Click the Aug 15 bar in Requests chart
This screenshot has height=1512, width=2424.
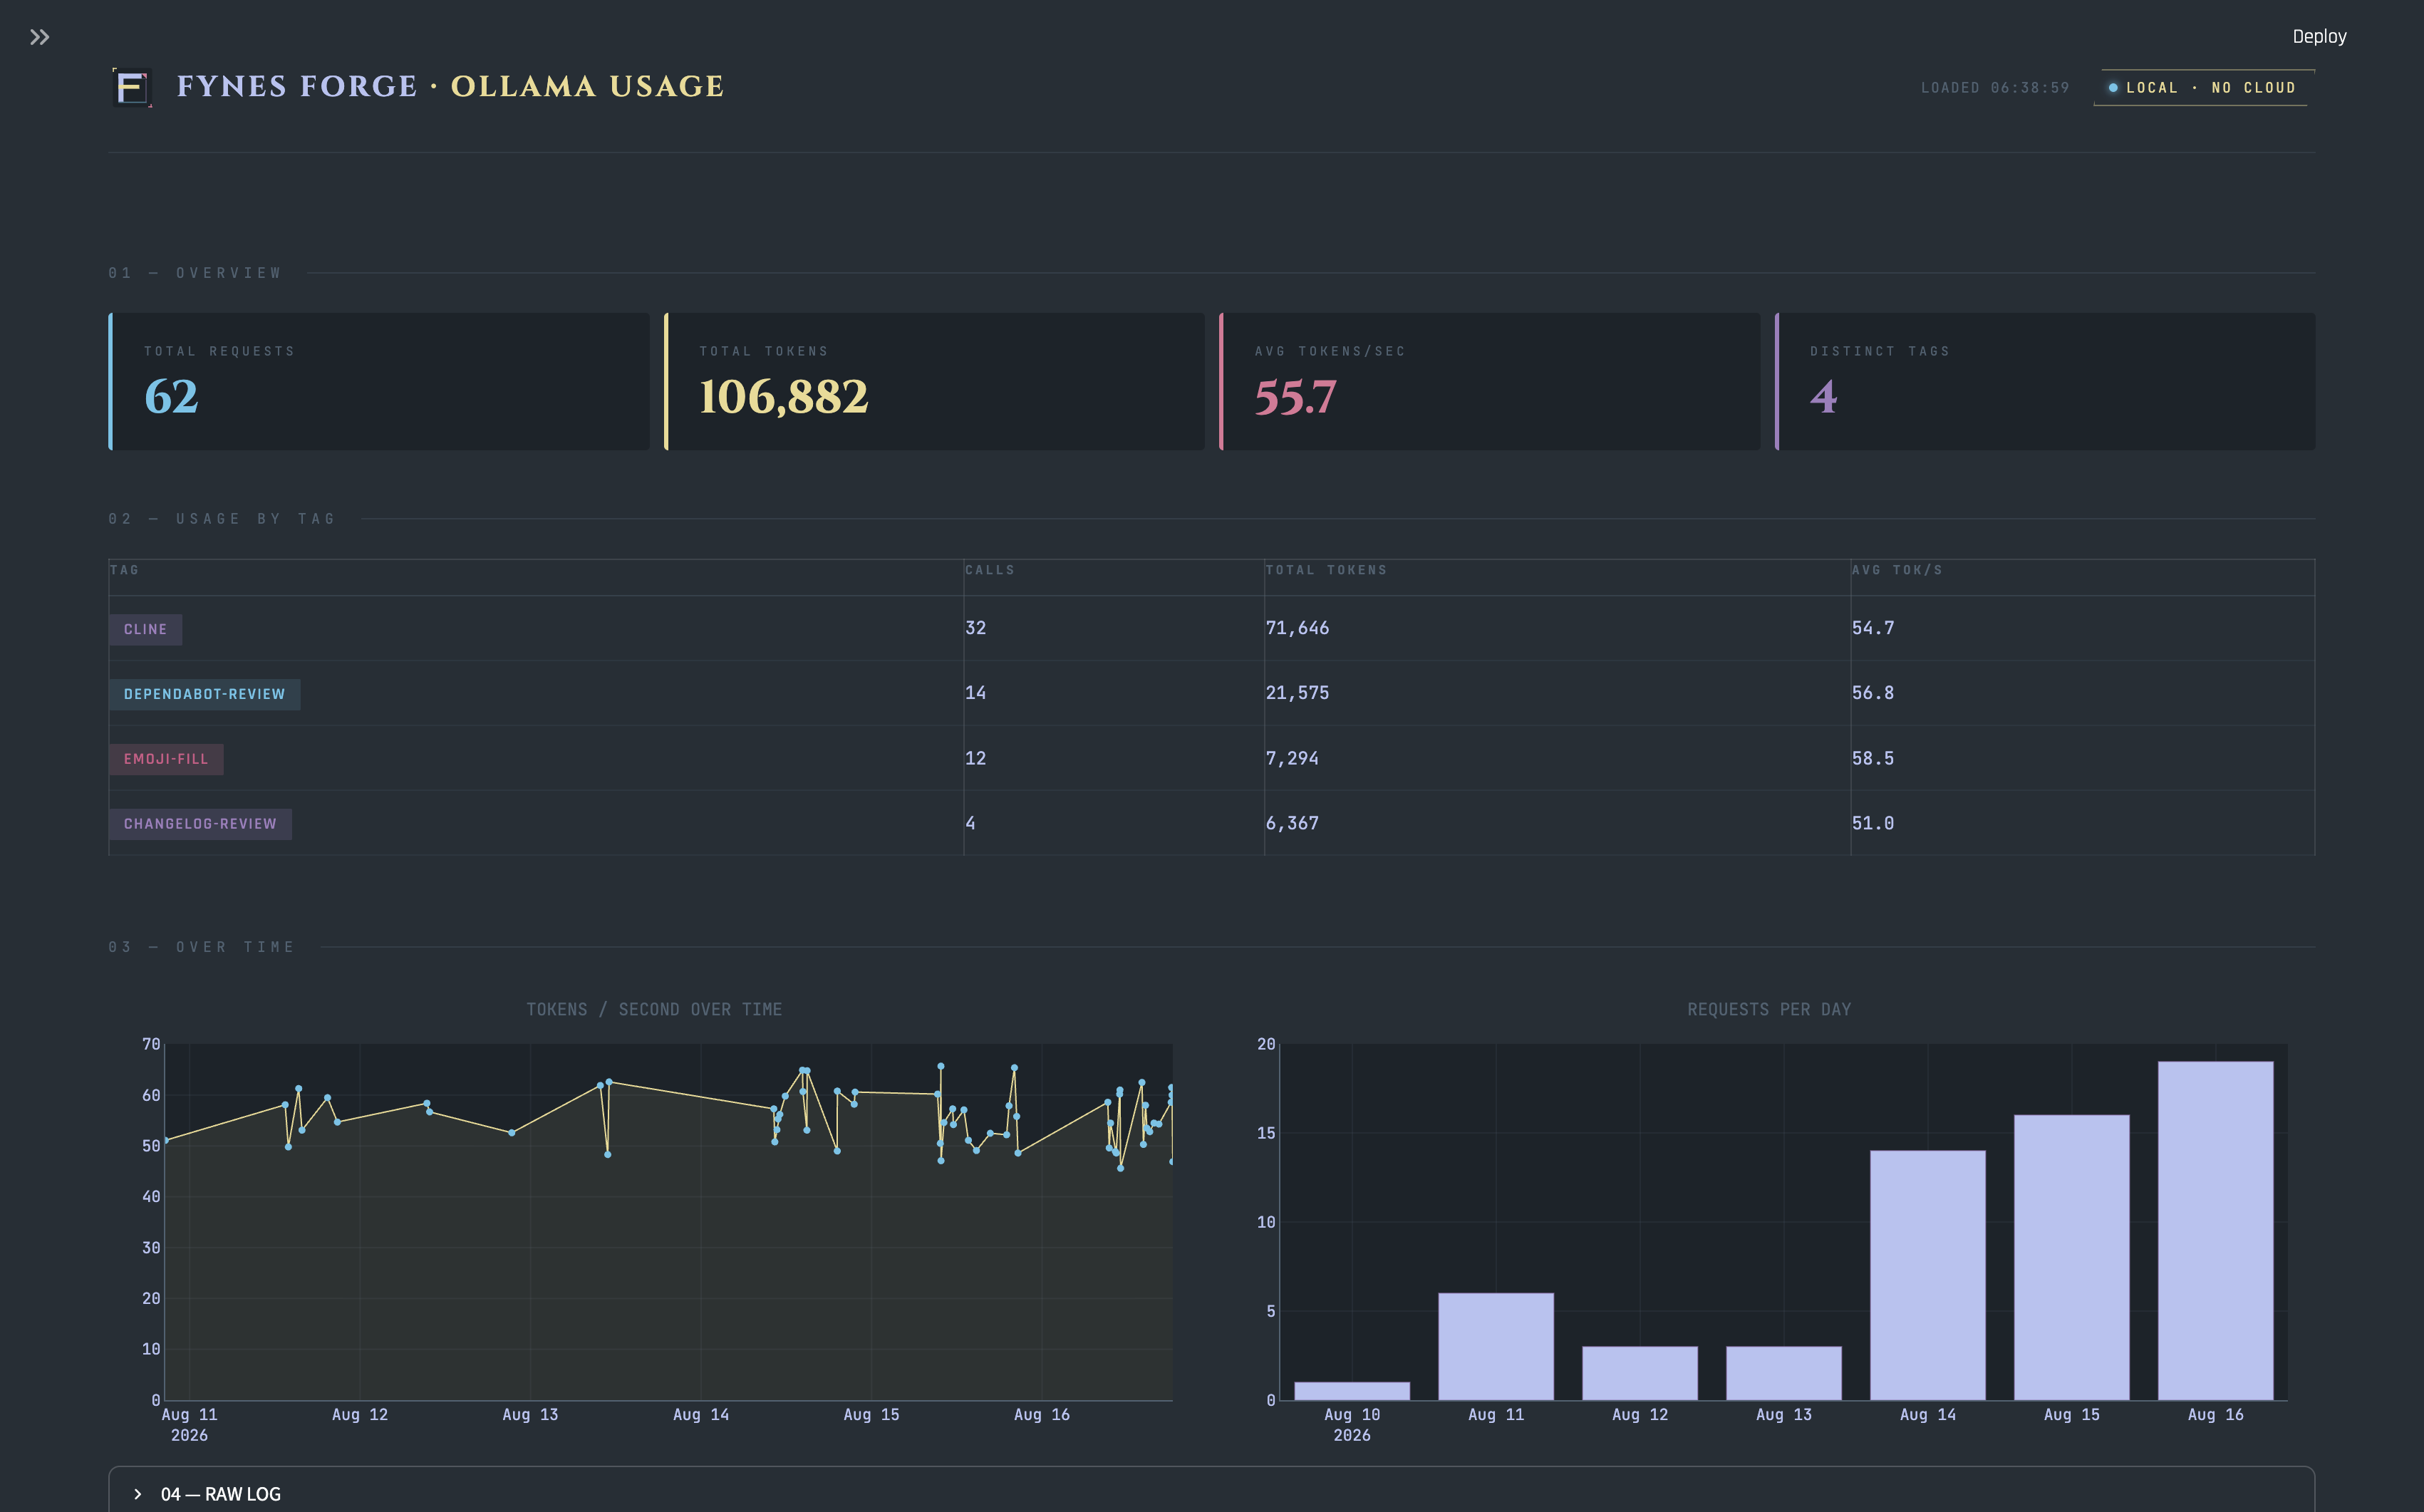2071,1257
